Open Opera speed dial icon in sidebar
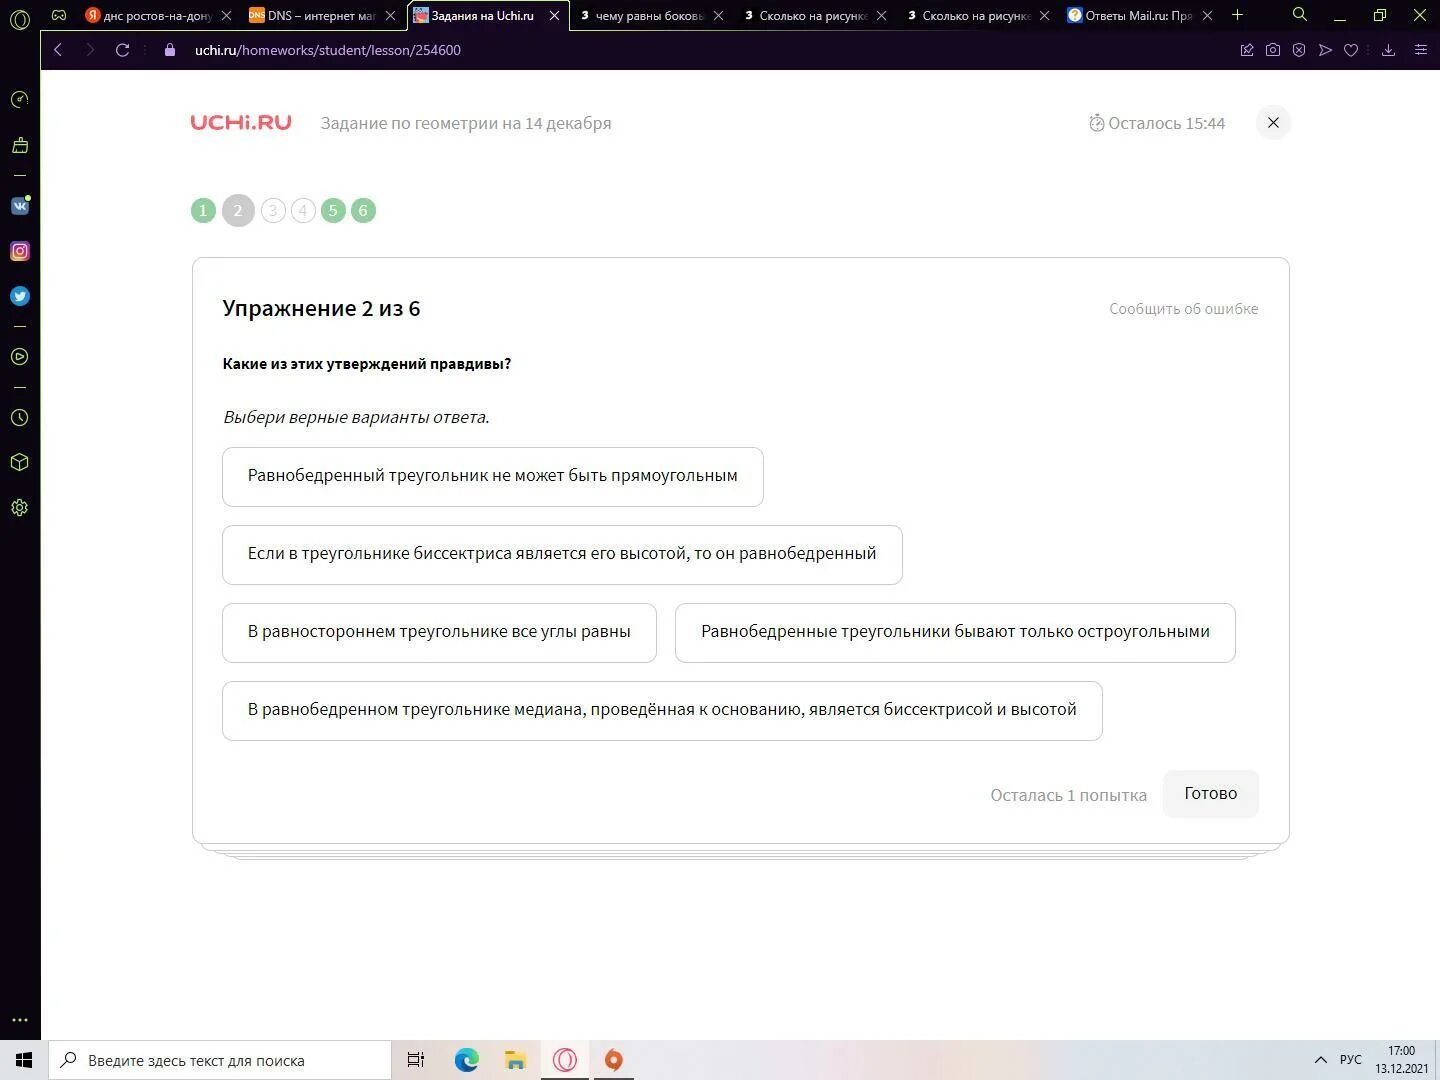This screenshot has height=1080, width=1440. coord(19,100)
